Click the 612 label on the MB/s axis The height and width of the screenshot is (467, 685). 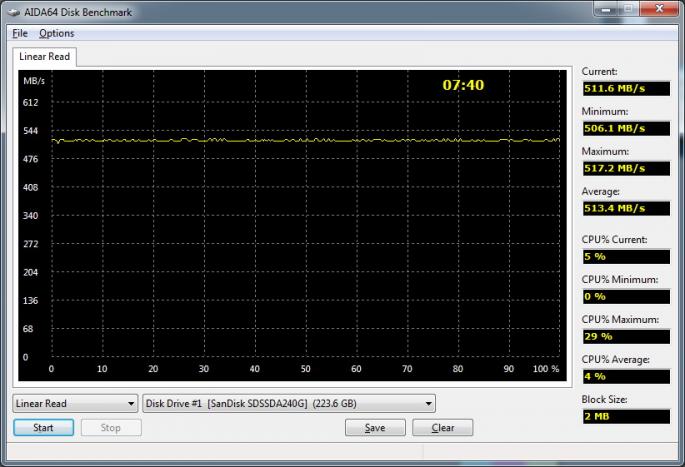click(x=31, y=103)
